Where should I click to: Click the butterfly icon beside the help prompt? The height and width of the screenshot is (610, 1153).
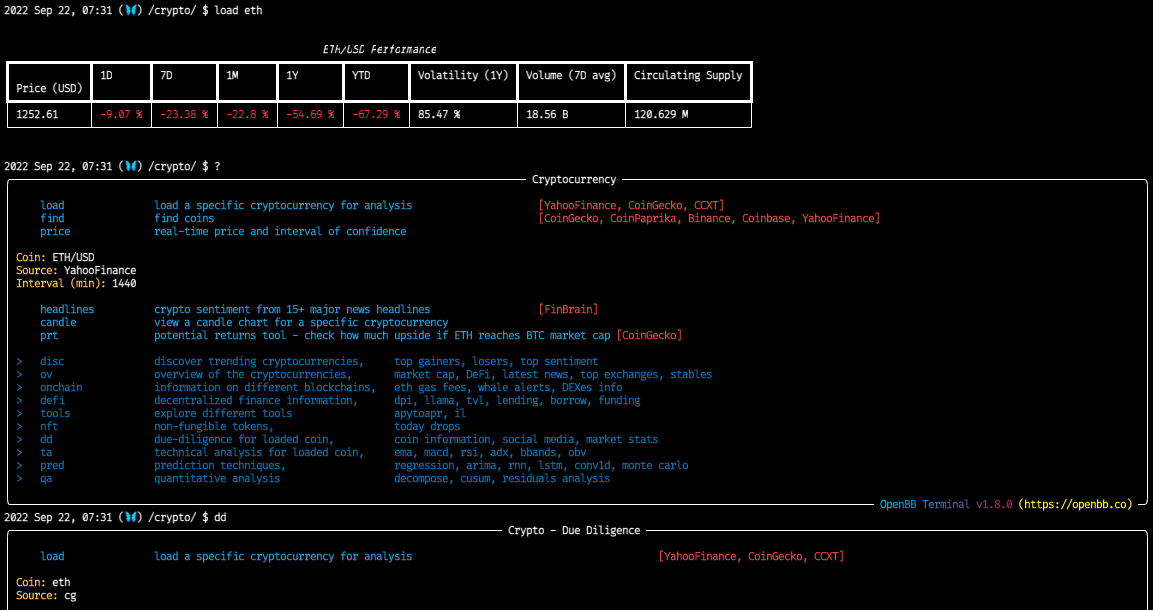pos(131,166)
